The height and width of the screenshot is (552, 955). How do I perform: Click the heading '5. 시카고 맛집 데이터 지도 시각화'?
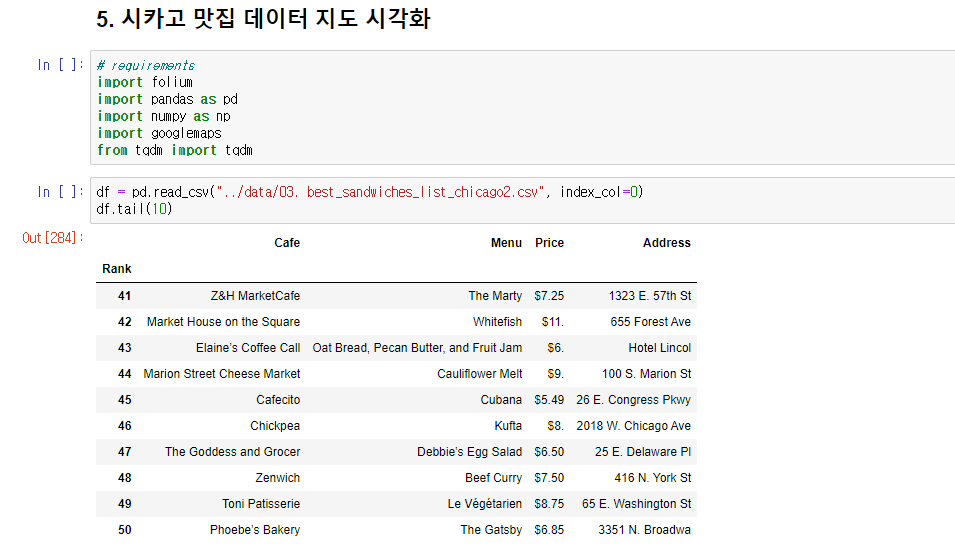(263, 18)
